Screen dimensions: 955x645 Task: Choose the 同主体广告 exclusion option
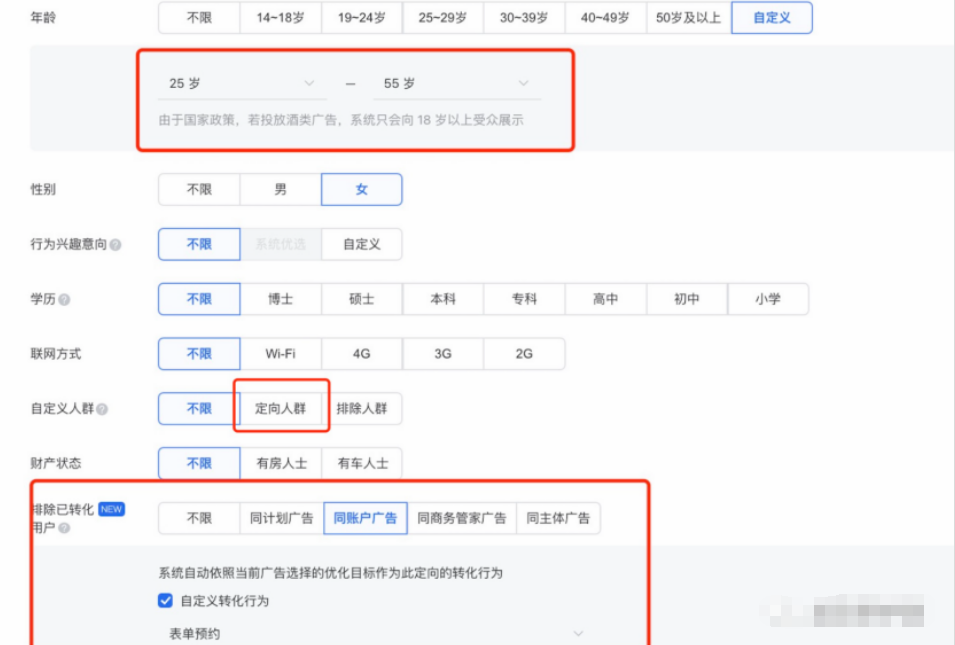click(558, 518)
